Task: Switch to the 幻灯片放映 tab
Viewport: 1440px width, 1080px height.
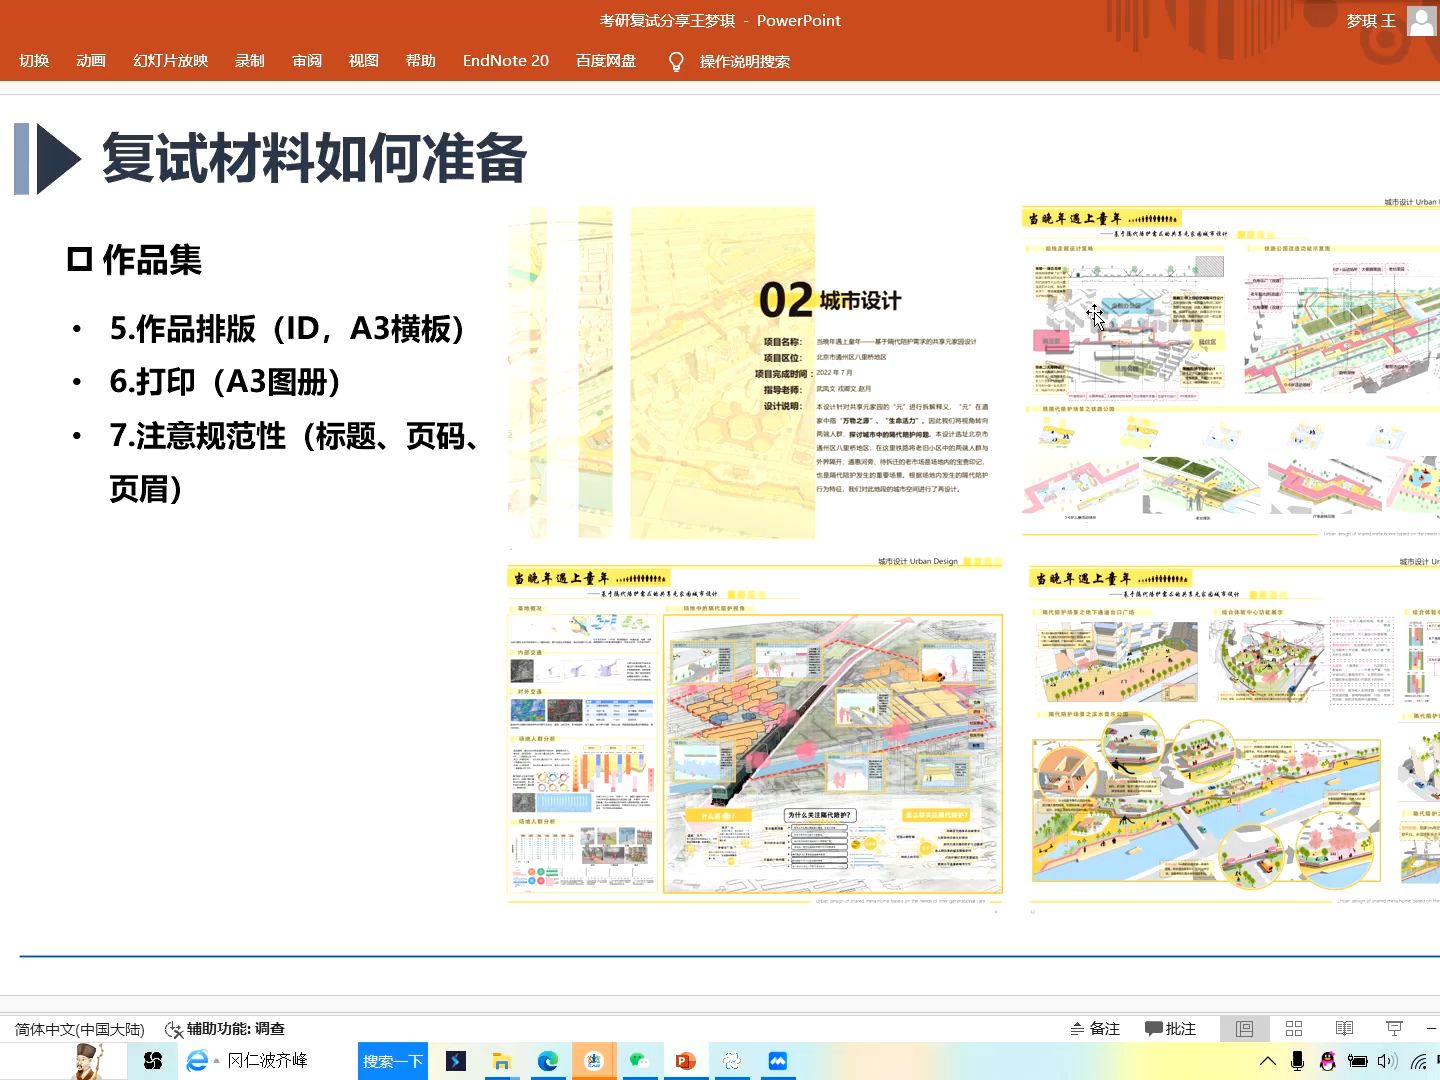Action: pyautogui.click(x=171, y=61)
